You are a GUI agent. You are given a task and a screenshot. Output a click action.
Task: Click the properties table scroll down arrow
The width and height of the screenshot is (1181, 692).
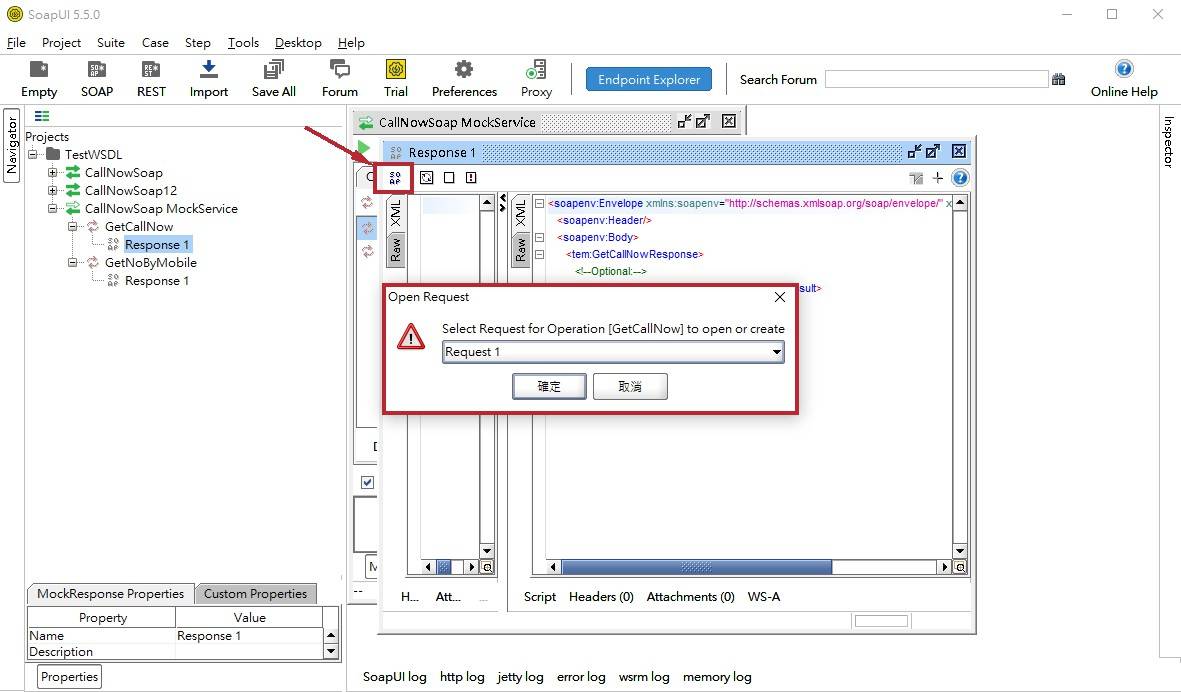pyautogui.click(x=331, y=652)
